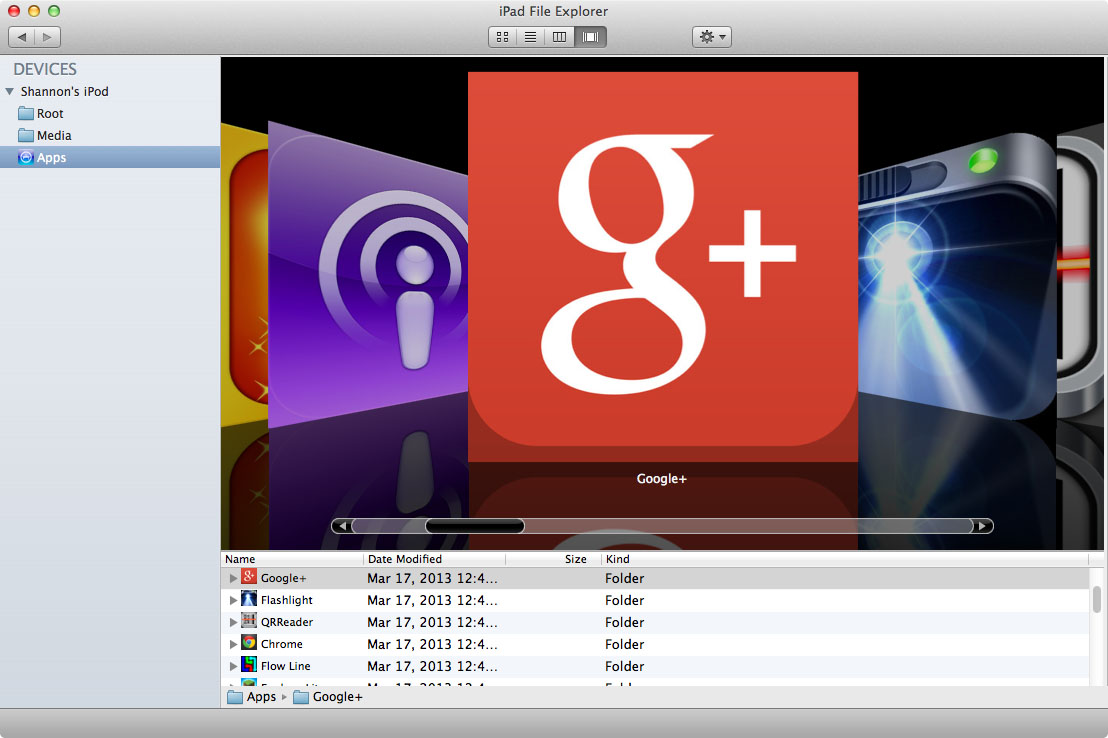Click the Kind cell for Chrome
Image resolution: width=1108 pixels, height=738 pixels.
pyautogui.click(x=625, y=644)
